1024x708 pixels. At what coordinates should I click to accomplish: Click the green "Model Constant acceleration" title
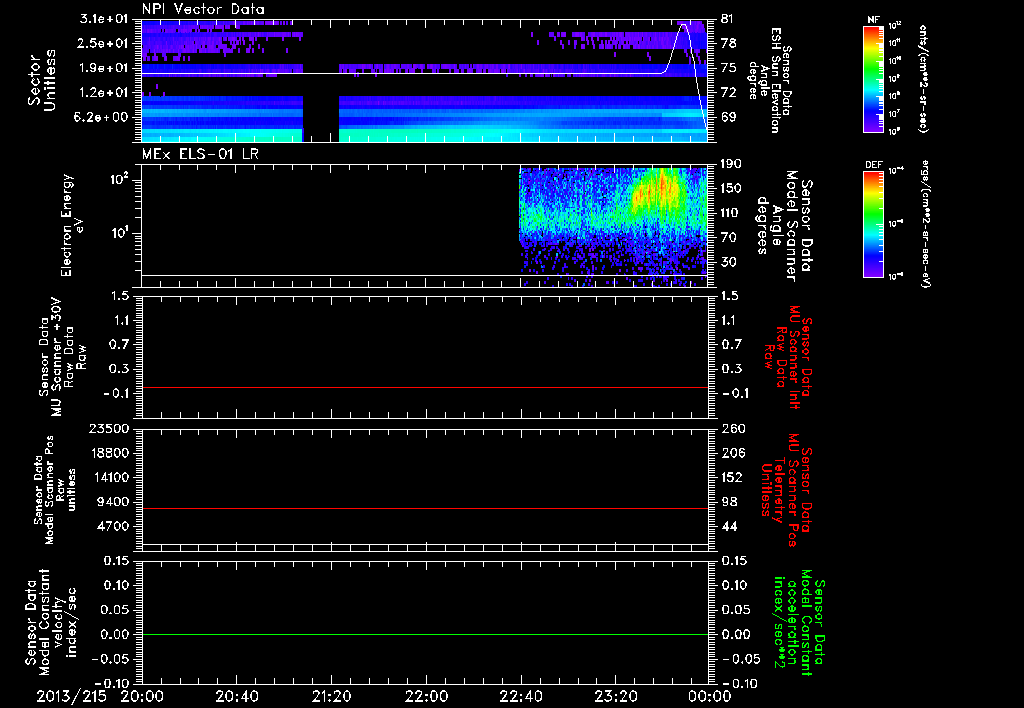click(799, 622)
